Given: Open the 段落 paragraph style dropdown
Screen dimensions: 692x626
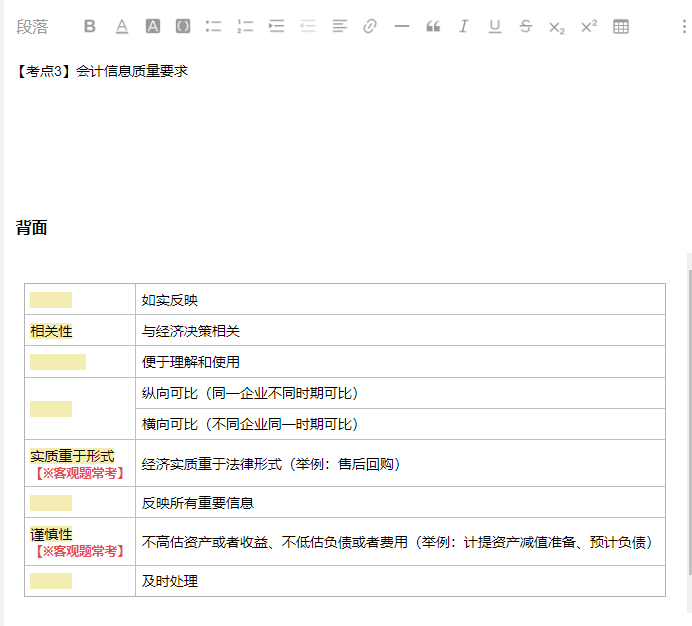Looking at the screenshot, I should coord(32,27).
